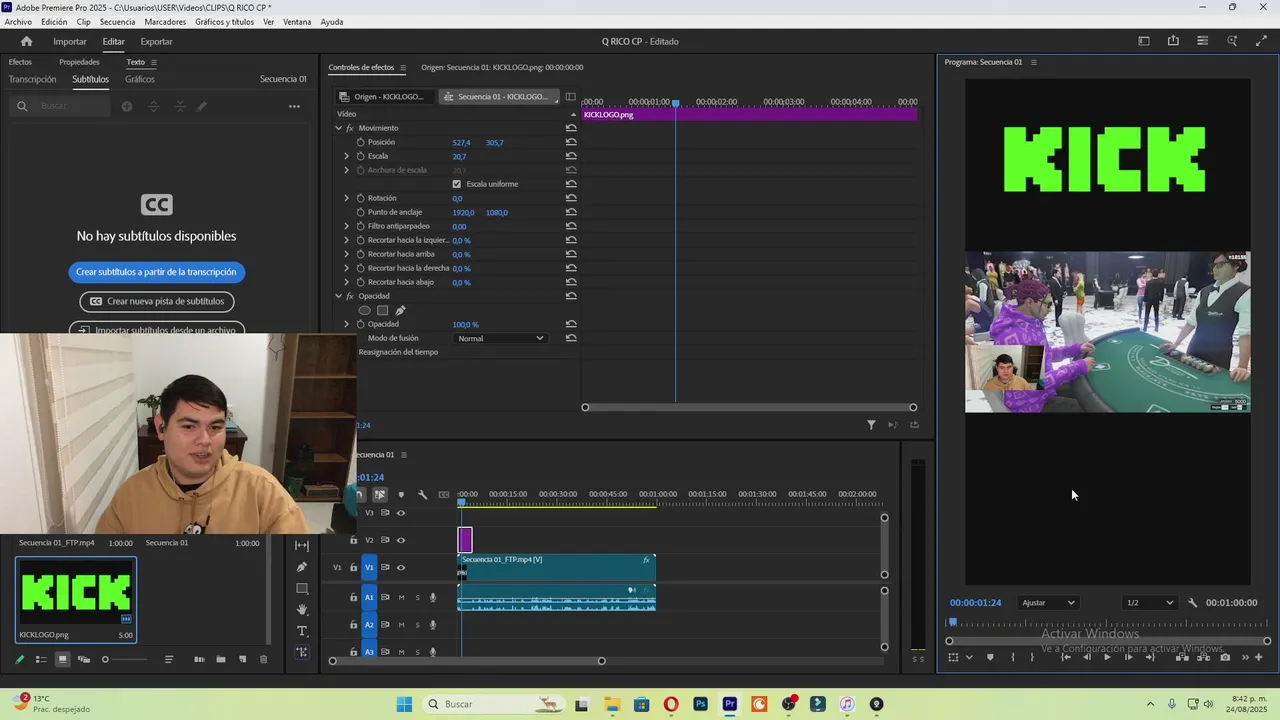Open the button editor plus icon

tap(1258, 657)
